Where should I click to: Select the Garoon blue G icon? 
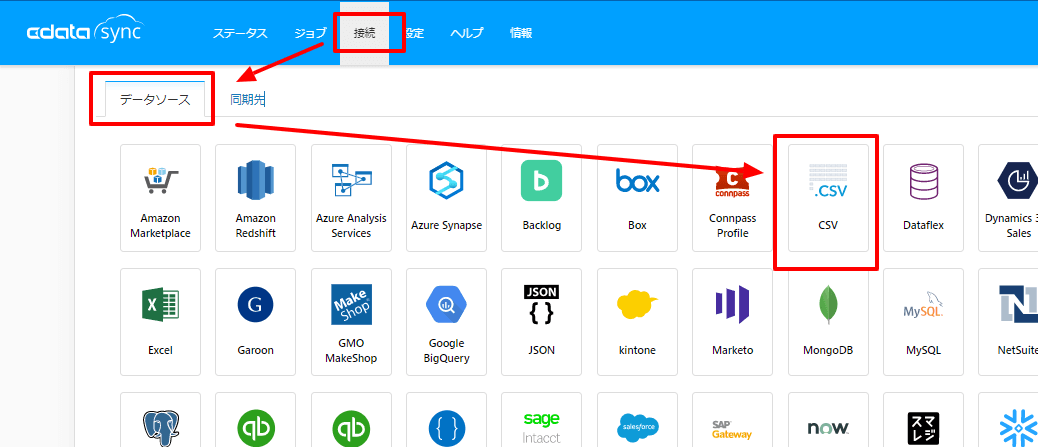pos(256,305)
